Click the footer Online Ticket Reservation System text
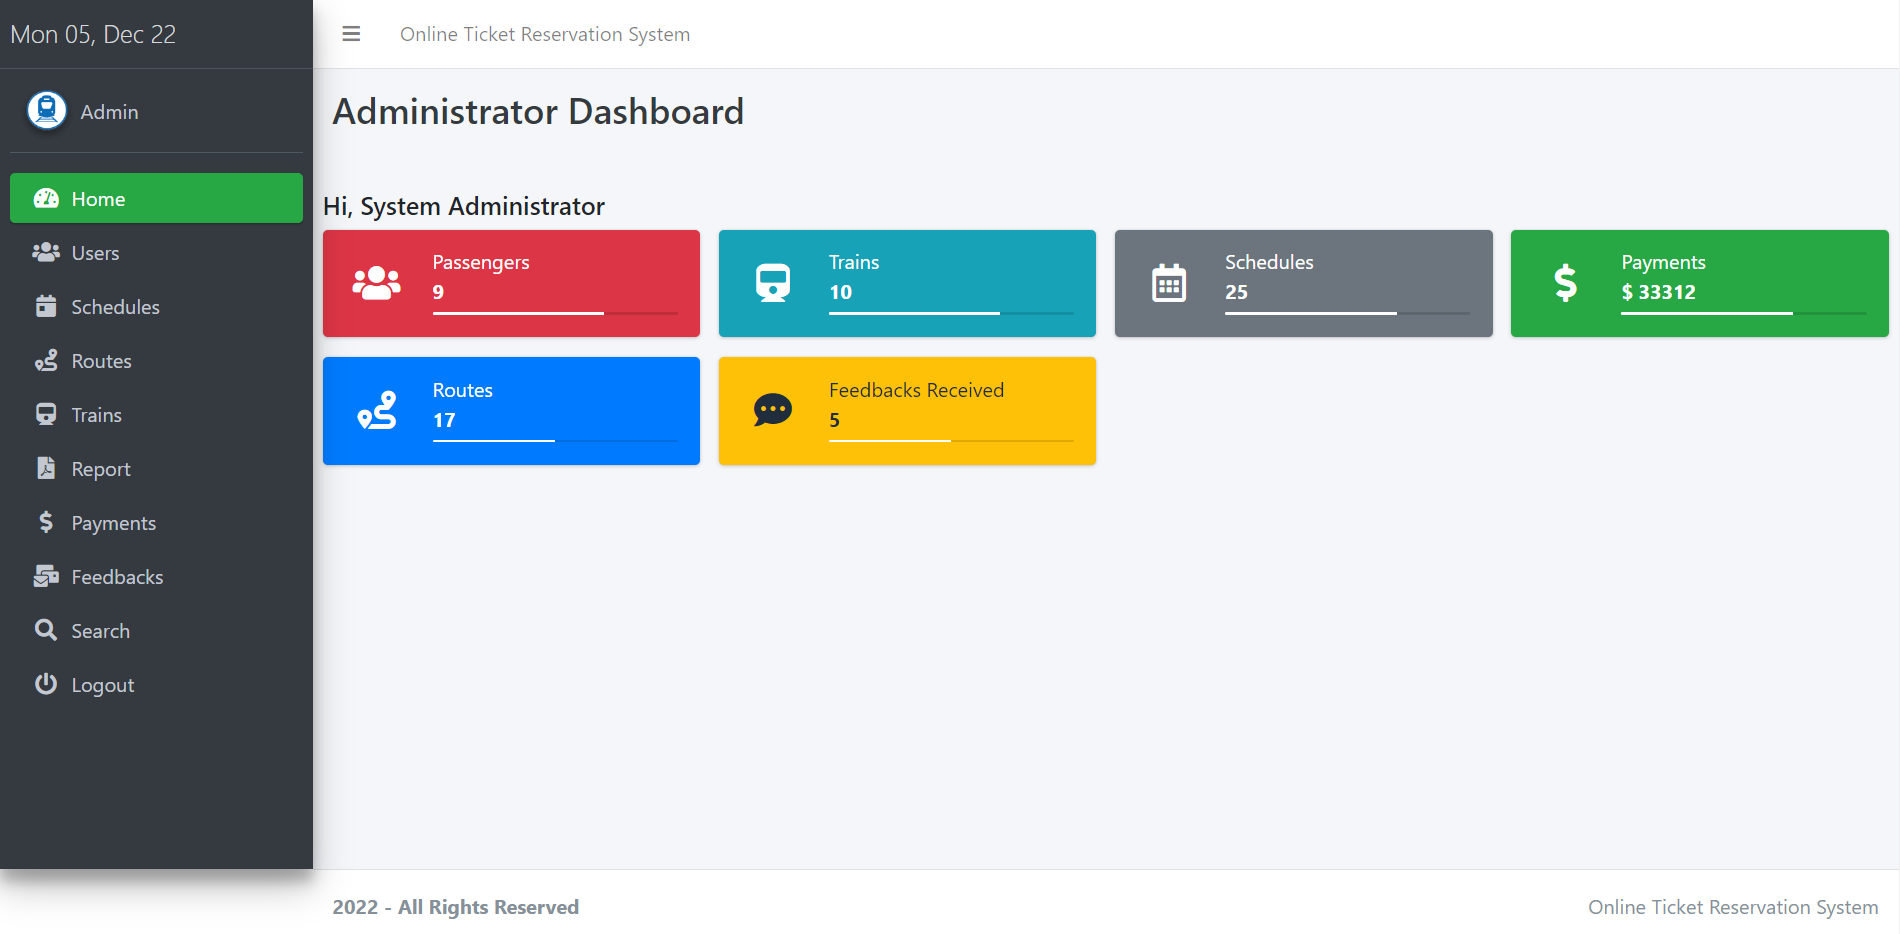This screenshot has width=1900, height=934. tap(1732, 907)
